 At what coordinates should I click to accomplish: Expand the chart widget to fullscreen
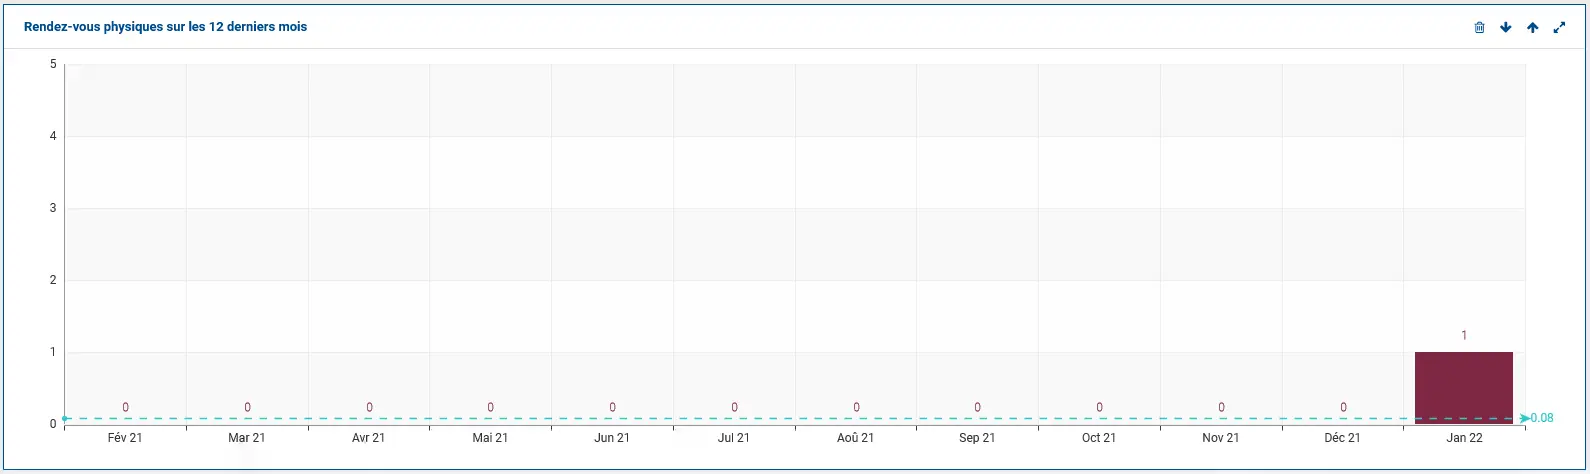[1559, 28]
